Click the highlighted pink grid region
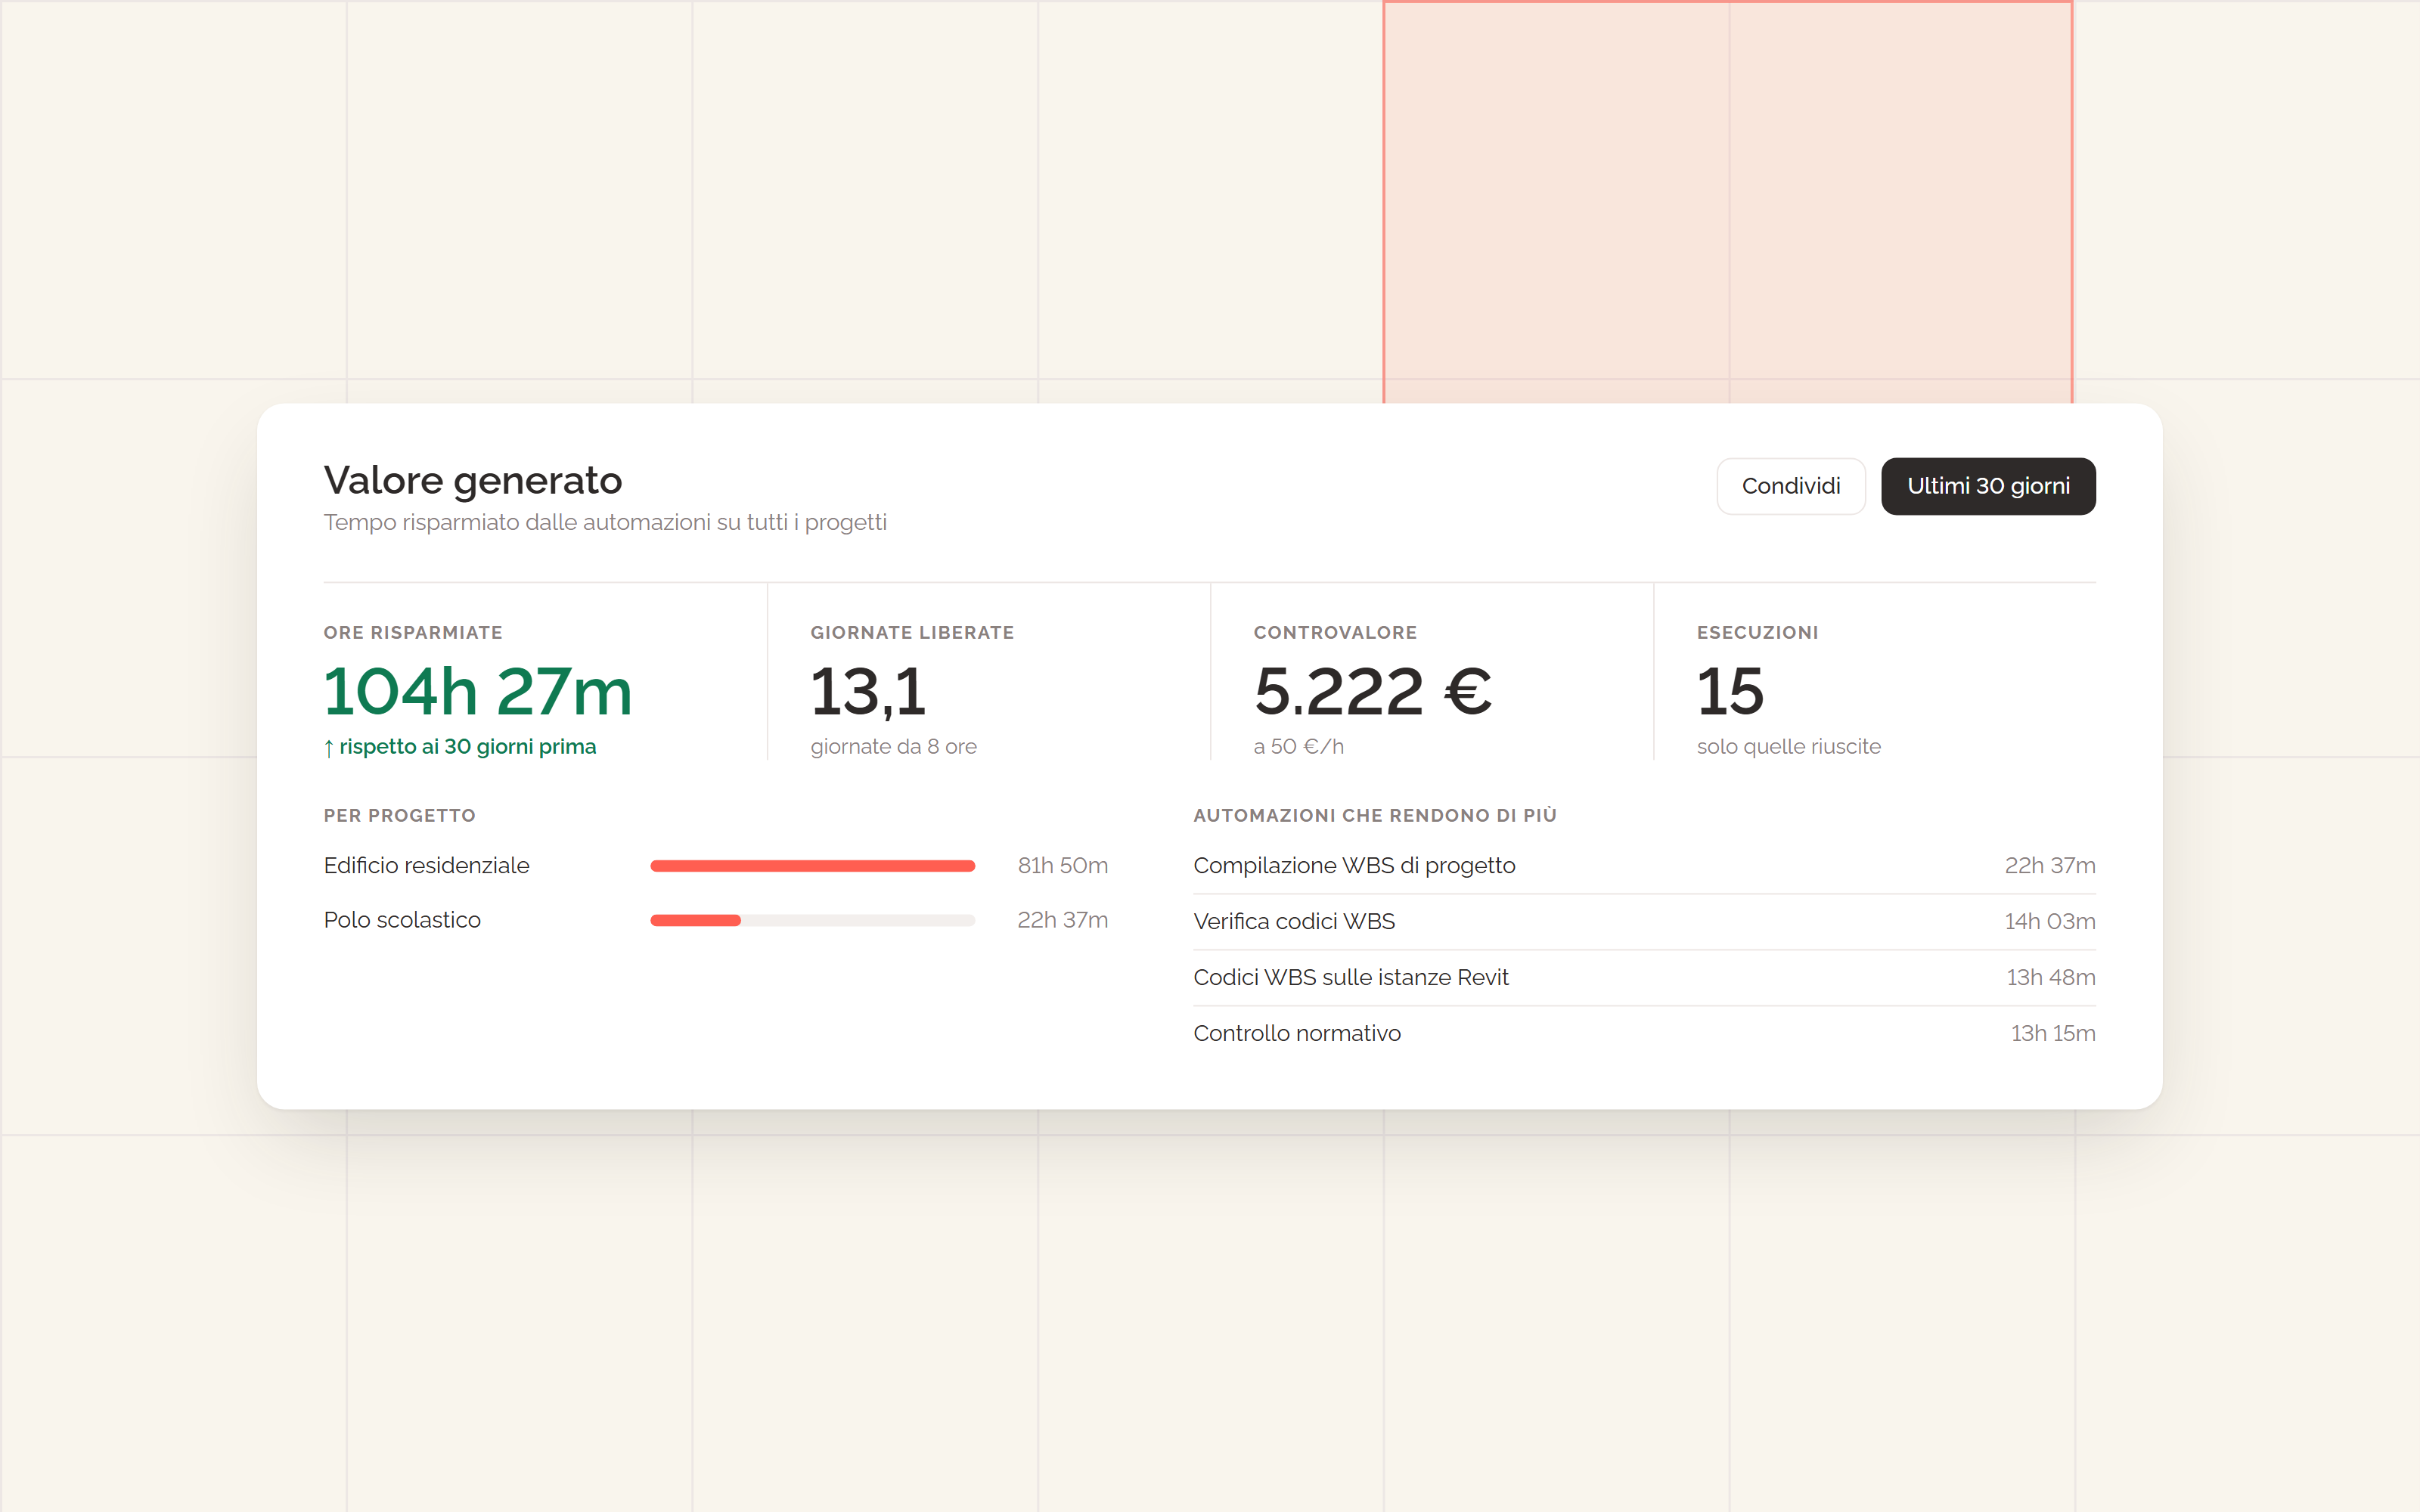Image resolution: width=2420 pixels, height=1512 pixels. point(1728,202)
